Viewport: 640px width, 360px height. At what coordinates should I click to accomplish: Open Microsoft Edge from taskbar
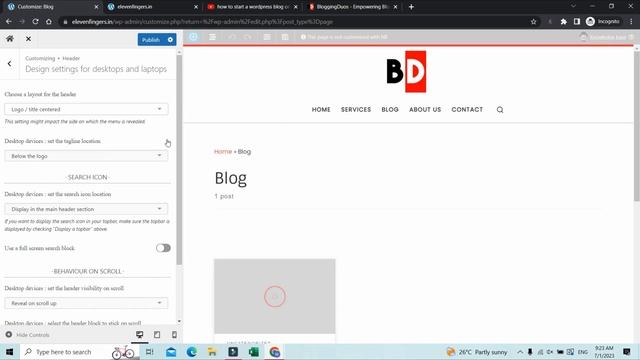[191, 352]
